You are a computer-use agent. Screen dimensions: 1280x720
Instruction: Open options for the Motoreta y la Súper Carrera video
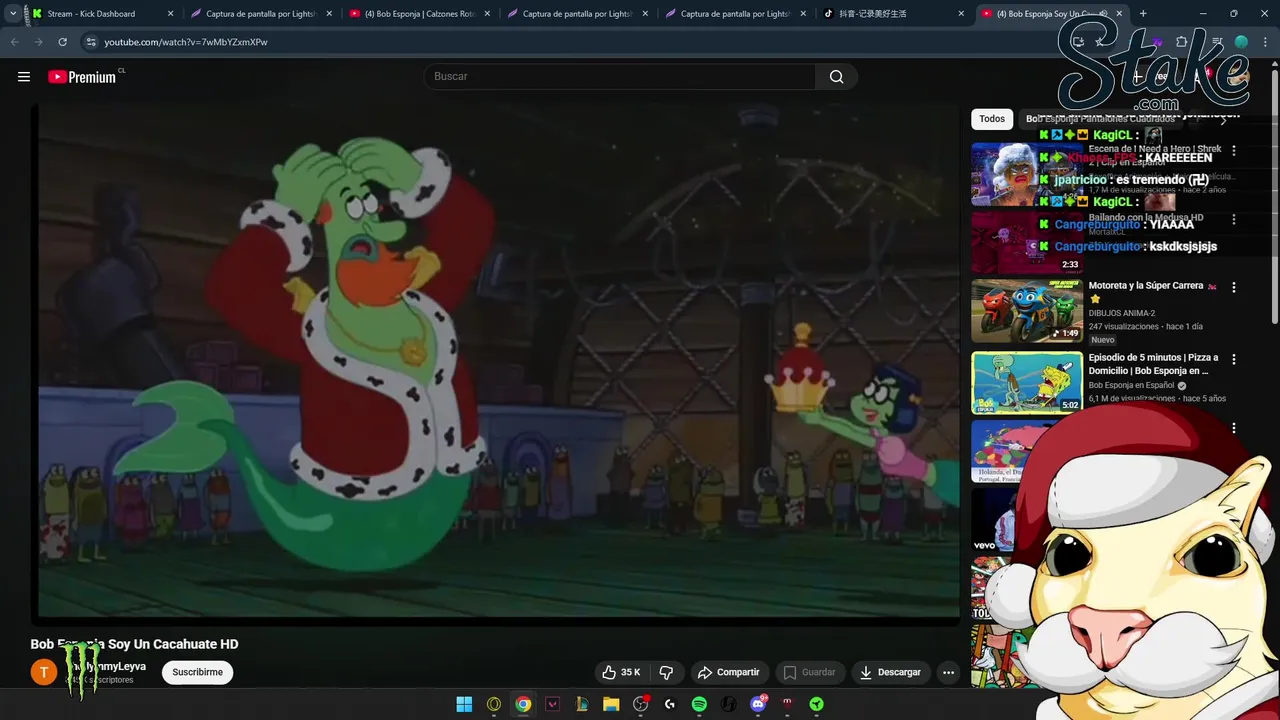tap(1233, 287)
